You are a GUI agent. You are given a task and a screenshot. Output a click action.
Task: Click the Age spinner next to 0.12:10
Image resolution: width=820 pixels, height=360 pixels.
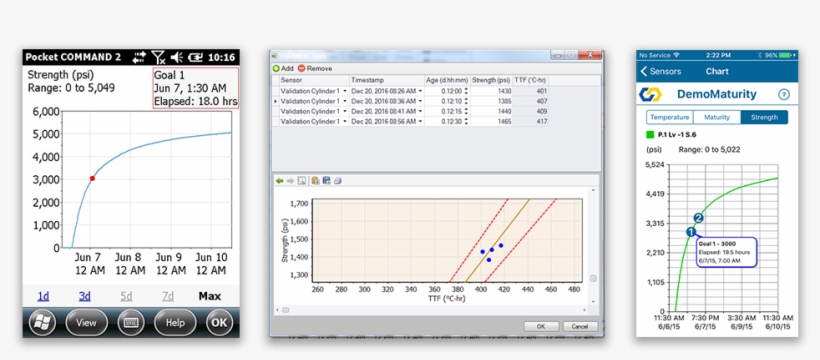(x=466, y=101)
